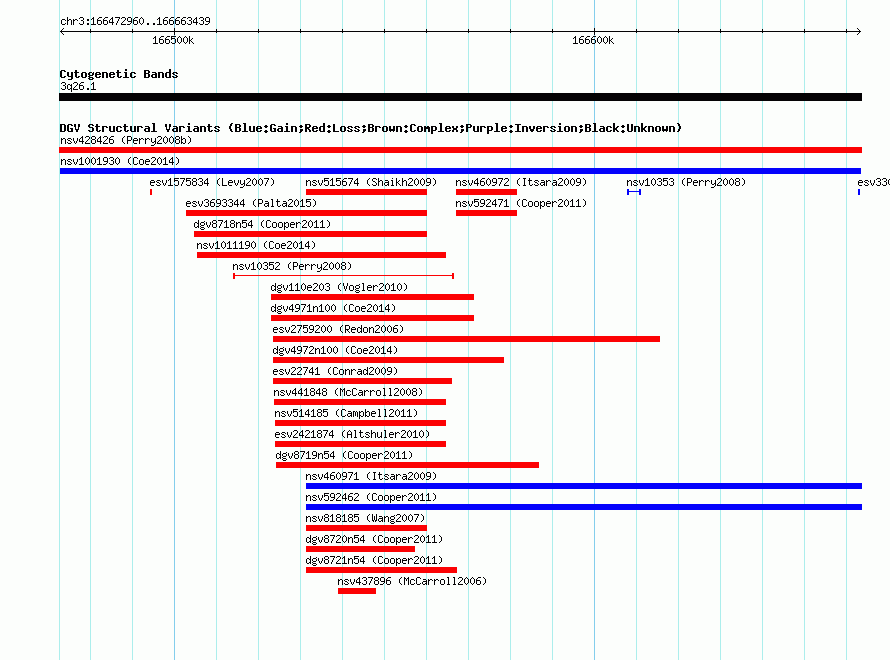
Task: Click the red bar under dgv4972n100
Action: coord(388,360)
